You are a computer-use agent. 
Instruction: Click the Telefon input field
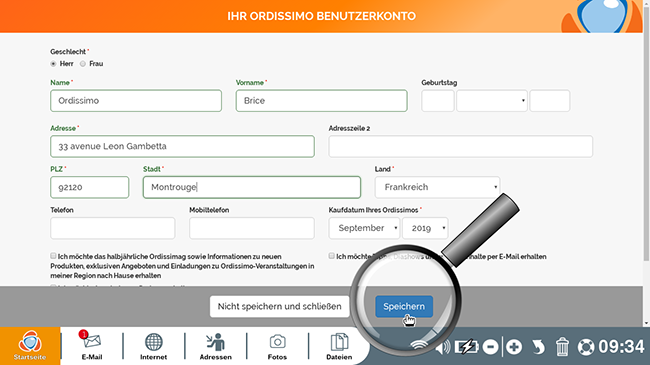[x=113, y=228]
